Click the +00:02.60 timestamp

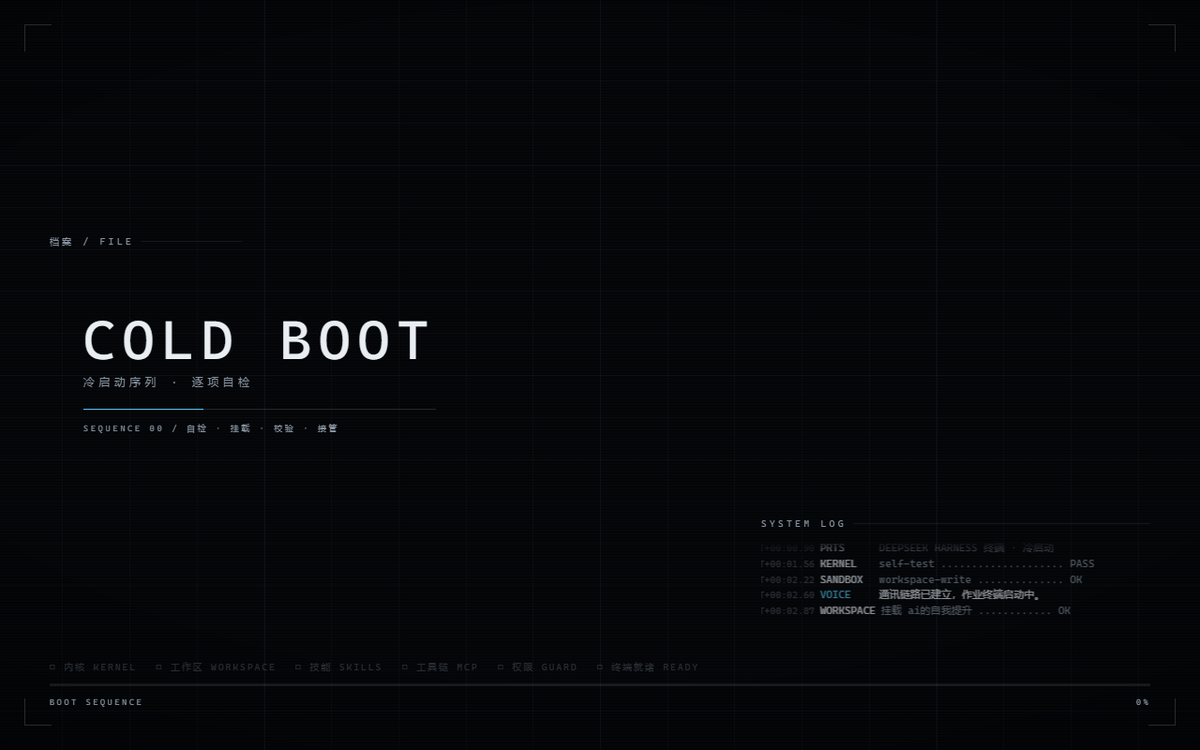pyautogui.click(x=789, y=595)
